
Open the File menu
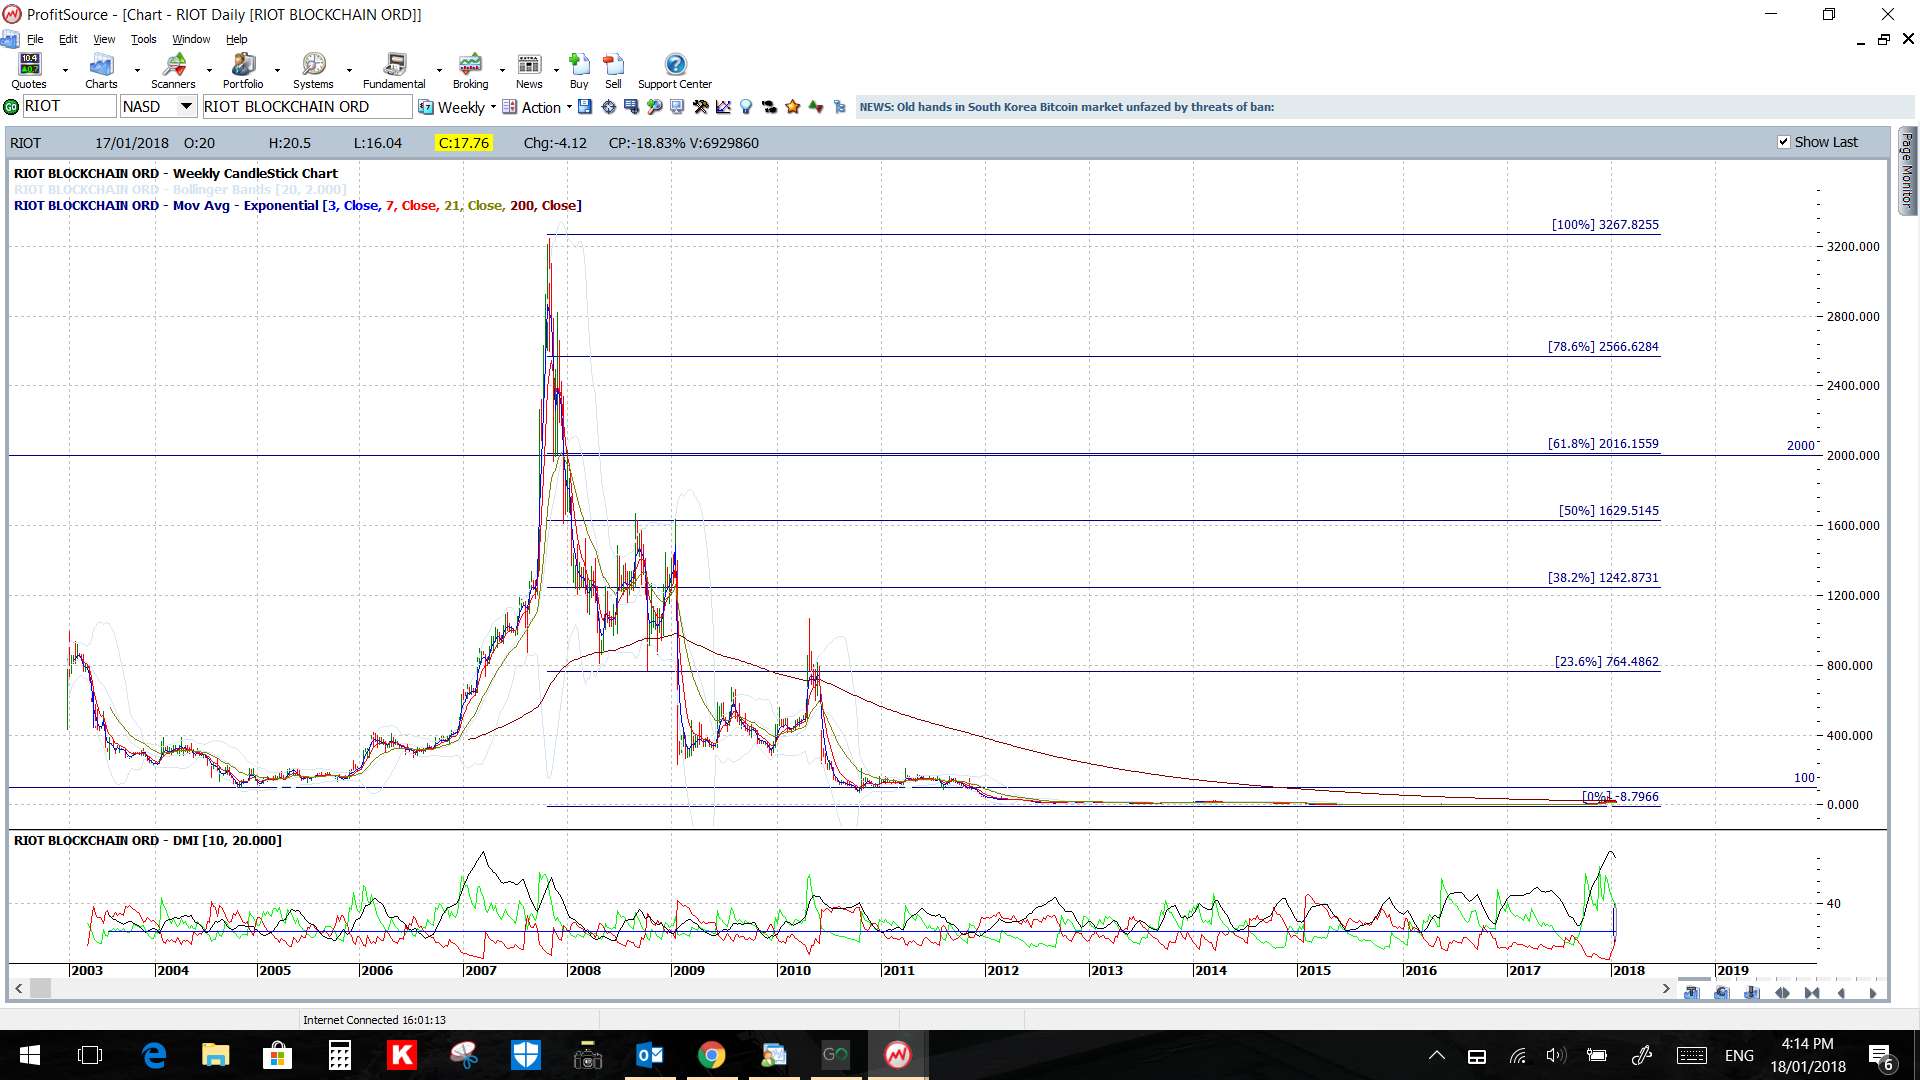click(35, 39)
